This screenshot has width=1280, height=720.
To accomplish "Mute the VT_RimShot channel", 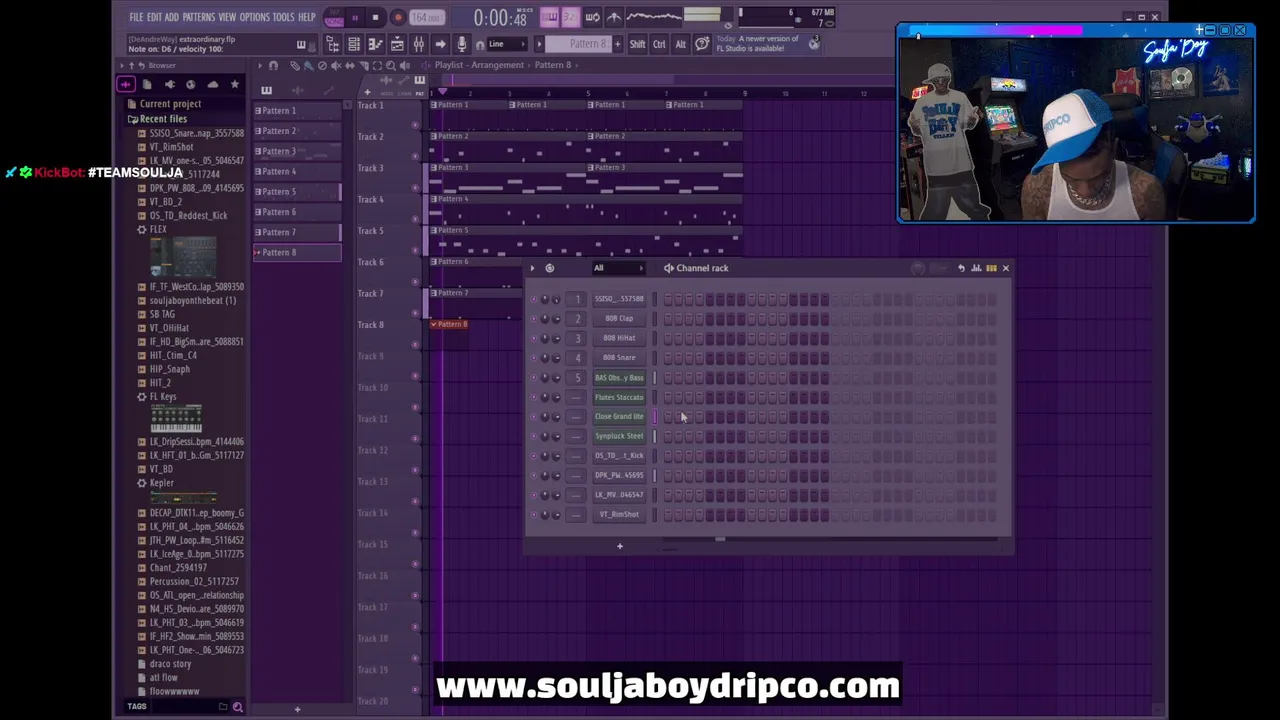I will pos(533,515).
